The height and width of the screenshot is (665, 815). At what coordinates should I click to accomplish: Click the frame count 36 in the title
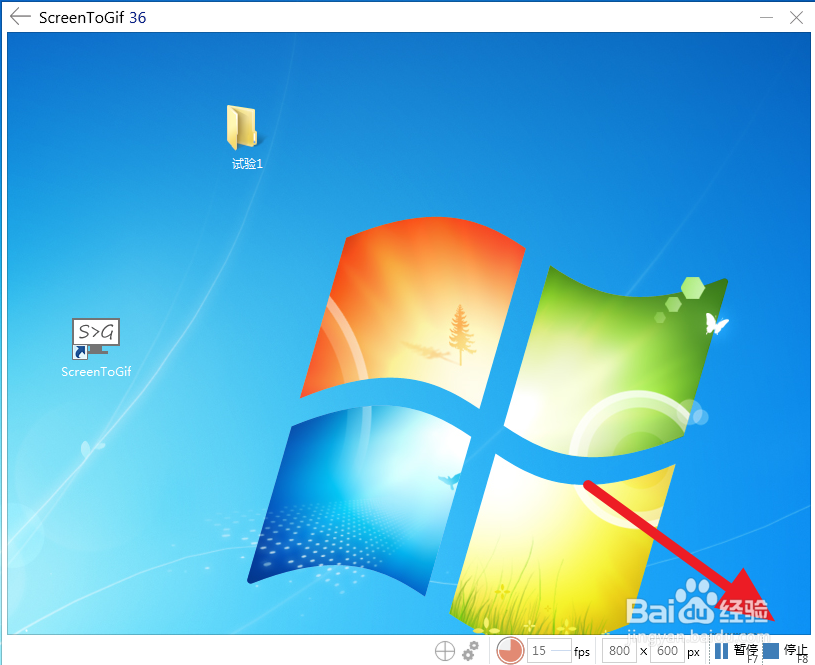pos(138,18)
